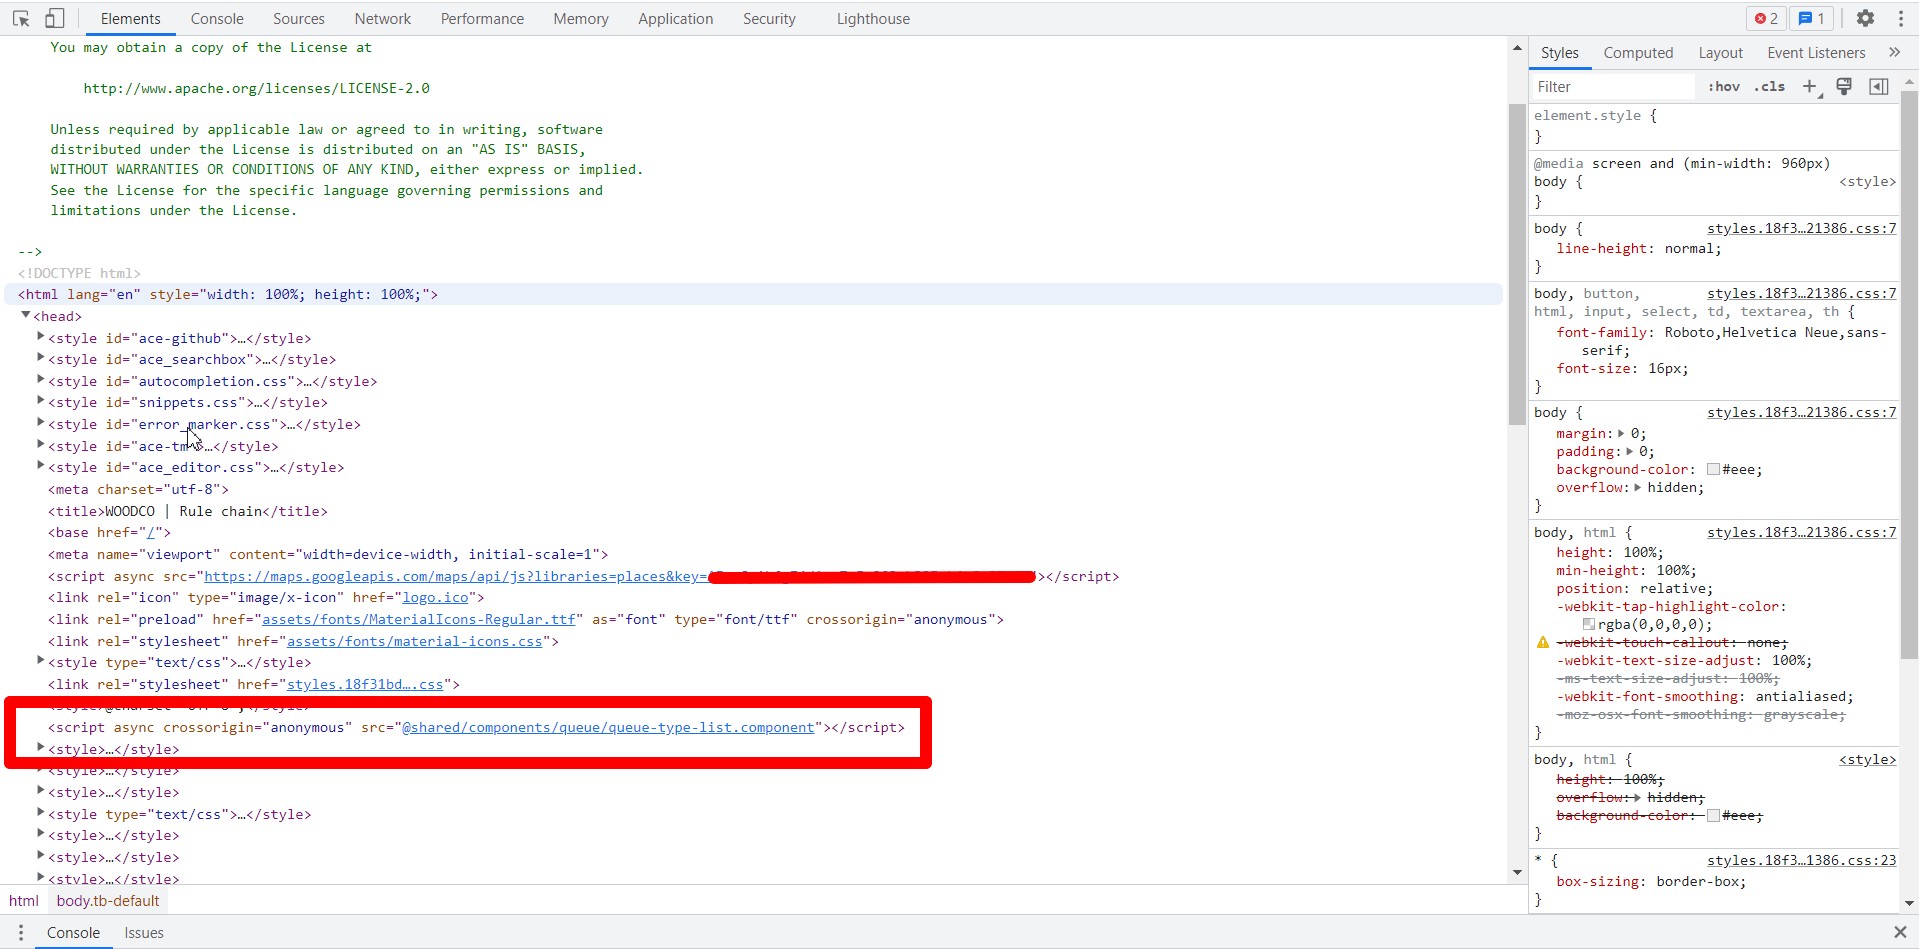
Task: Add a new style rule with the plus icon
Action: pyautogui.click(x=1809, y=87)
